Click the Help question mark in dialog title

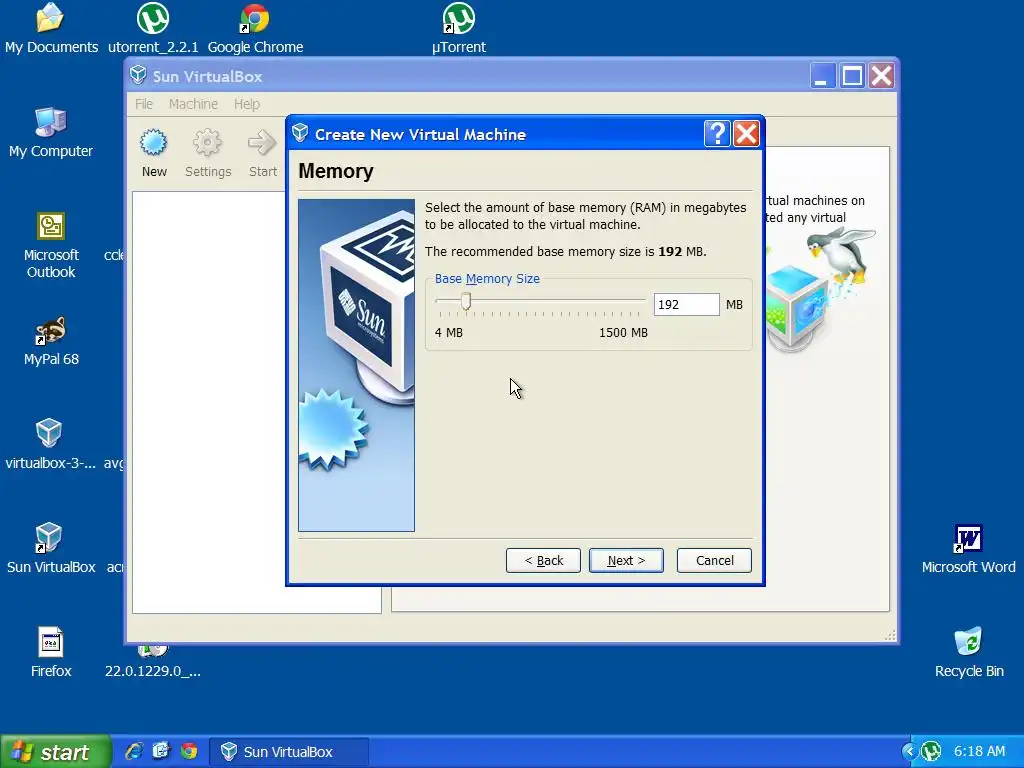pos(717,134)
